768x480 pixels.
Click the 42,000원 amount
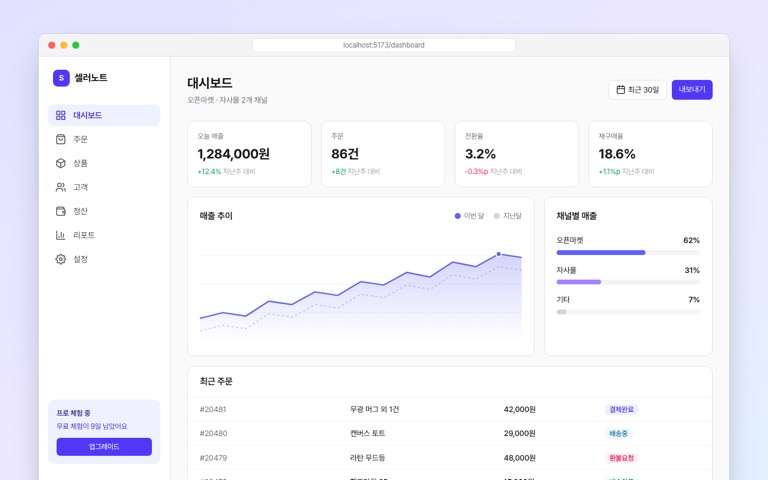(520, 409)
